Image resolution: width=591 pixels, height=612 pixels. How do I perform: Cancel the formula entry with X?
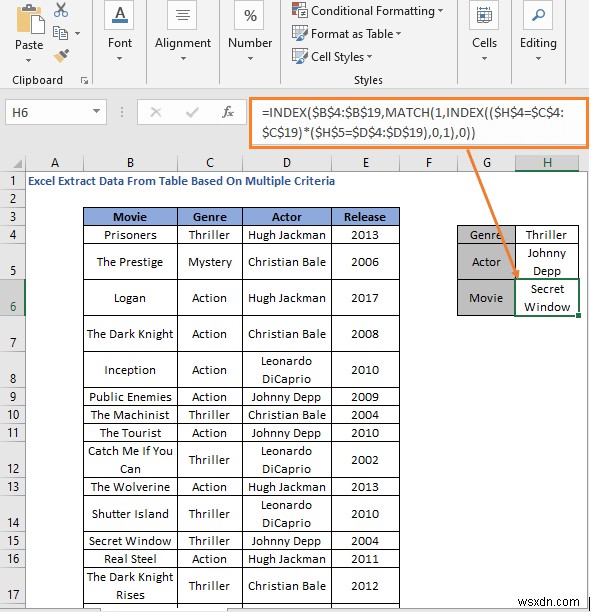pos(156,112)
